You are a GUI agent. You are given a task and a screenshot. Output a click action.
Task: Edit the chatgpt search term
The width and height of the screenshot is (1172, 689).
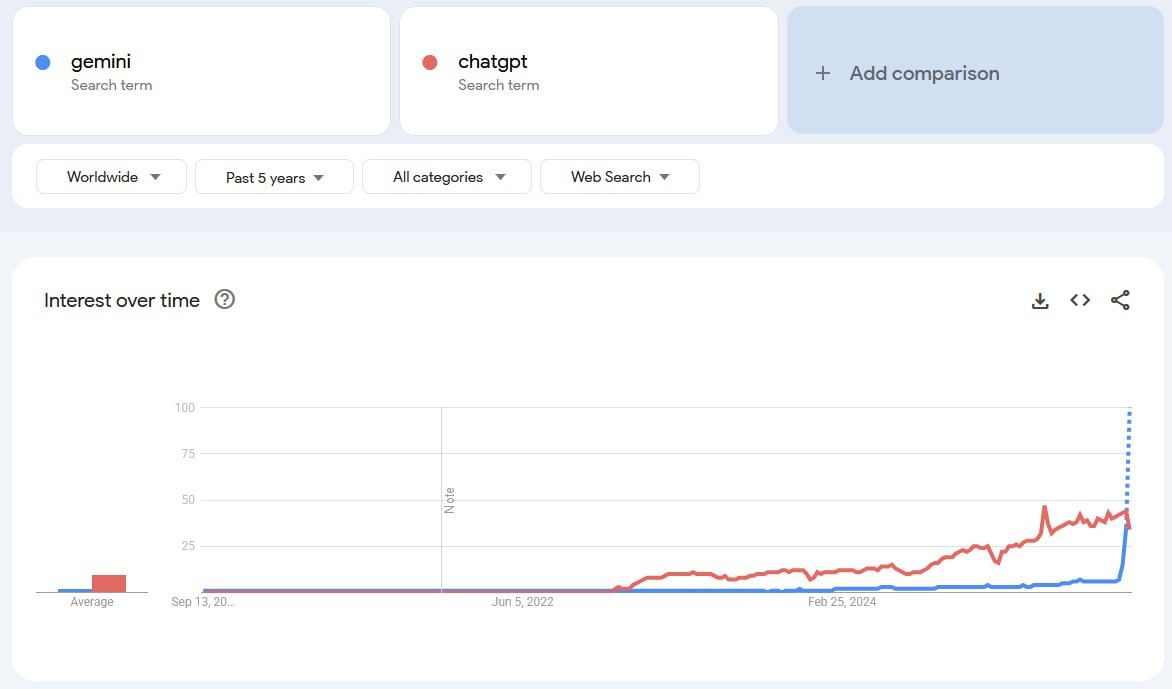(x=492, y=62)
